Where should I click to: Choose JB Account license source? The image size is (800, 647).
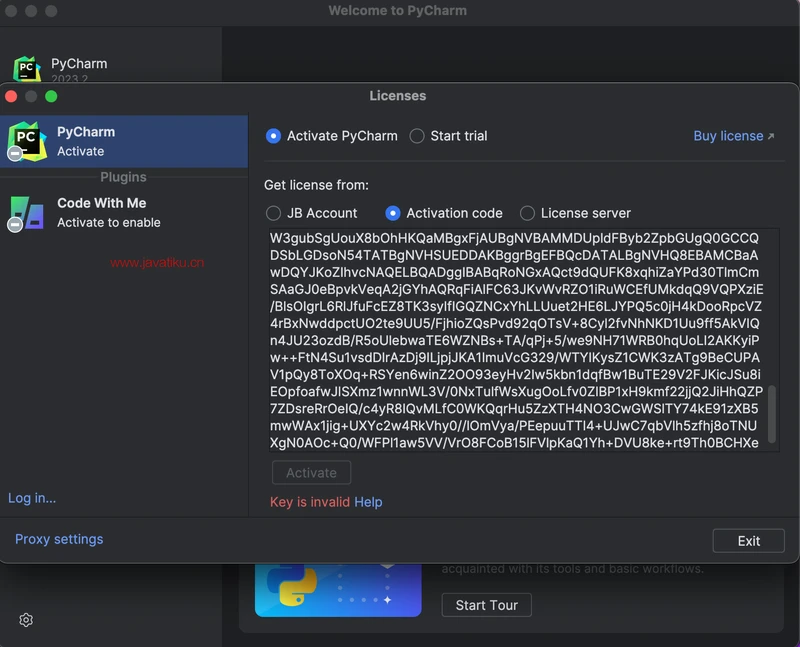pyautogui.click(x=273, y=213)
